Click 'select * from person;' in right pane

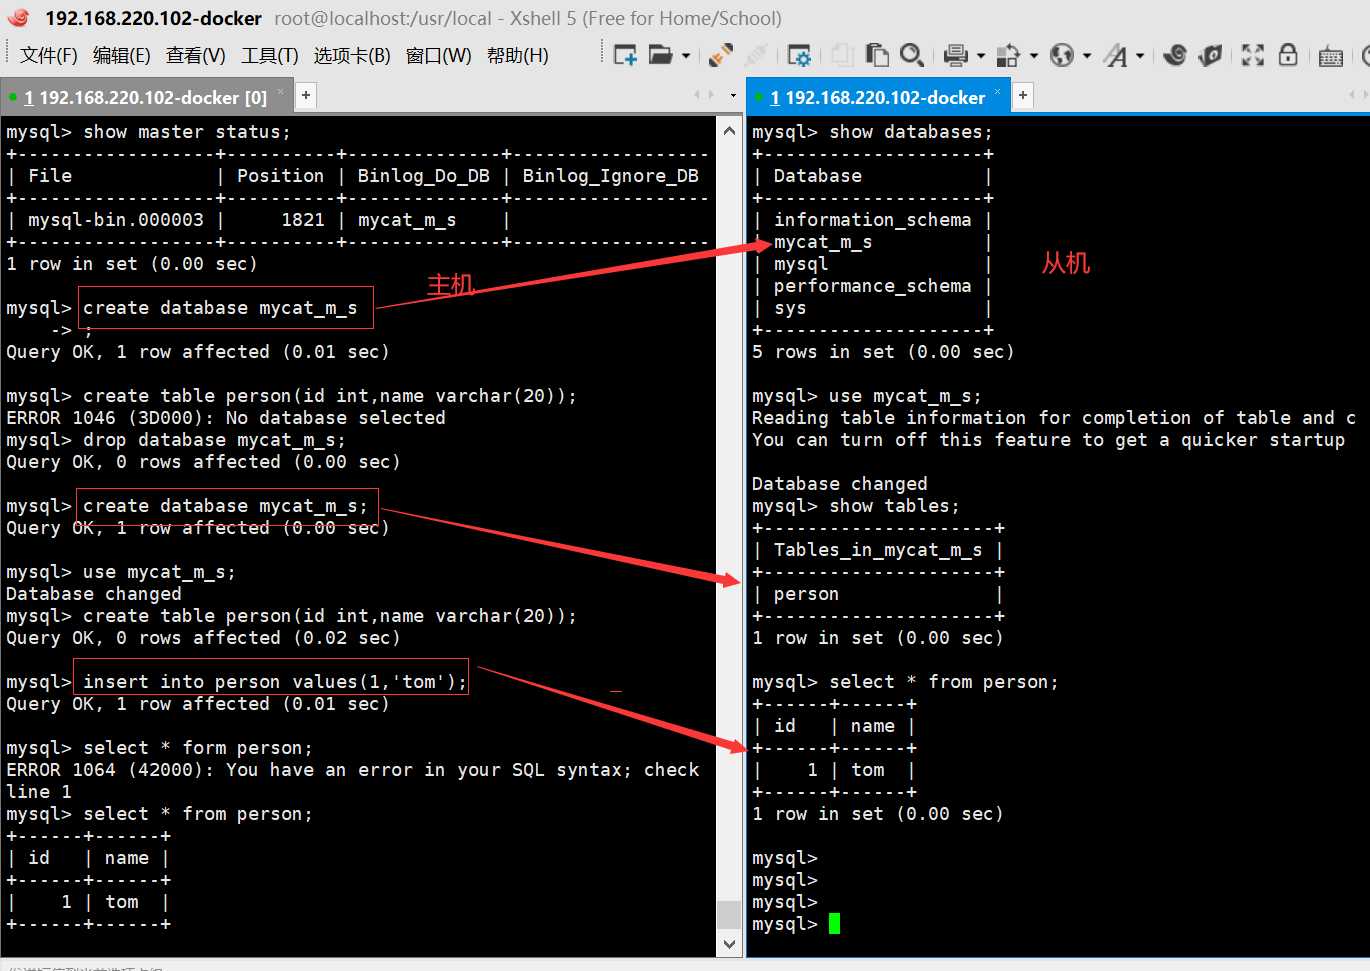pos(943,682)
